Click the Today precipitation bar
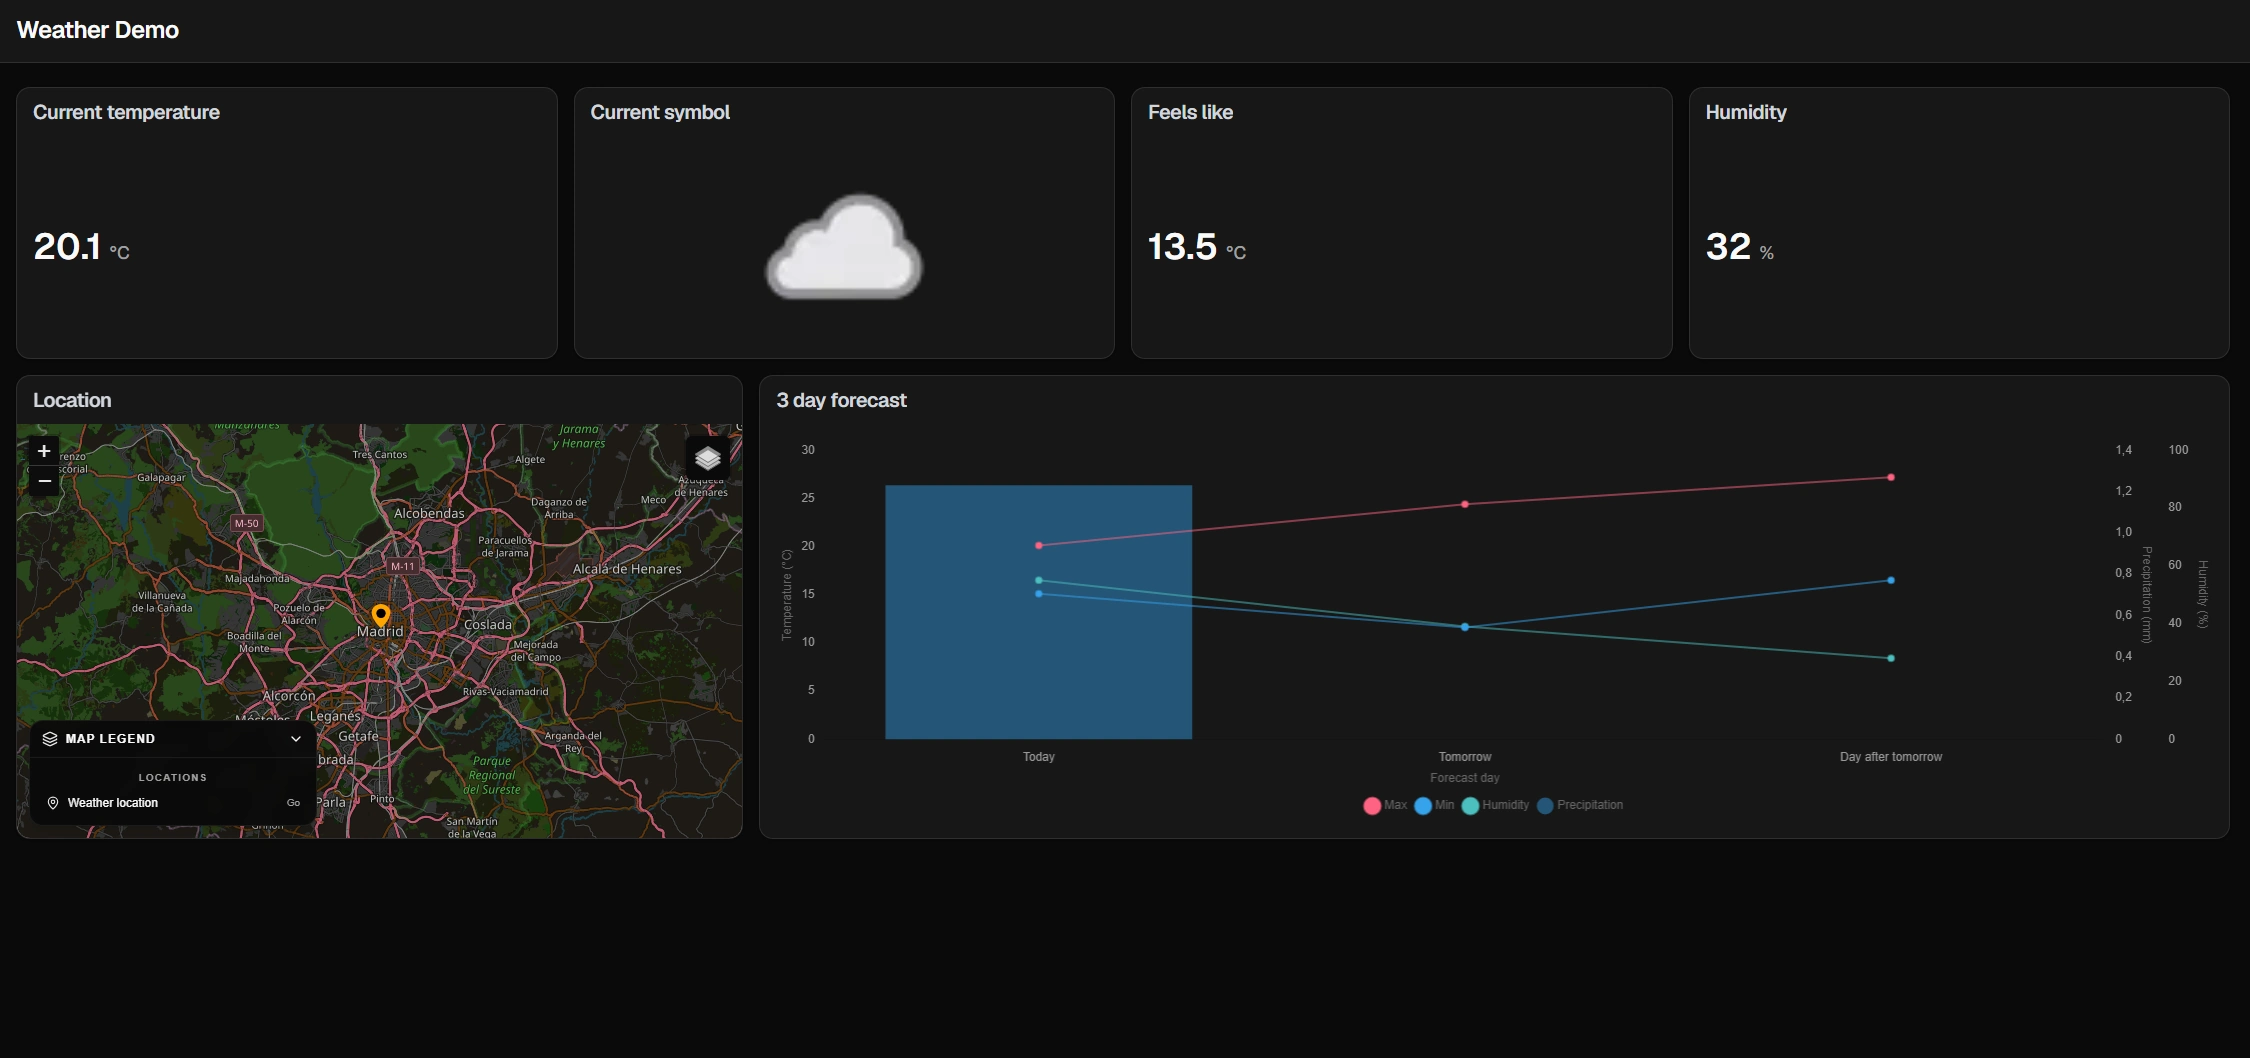The height and width of the screenshot is (1058, 2250). (x=1038, y=612)
